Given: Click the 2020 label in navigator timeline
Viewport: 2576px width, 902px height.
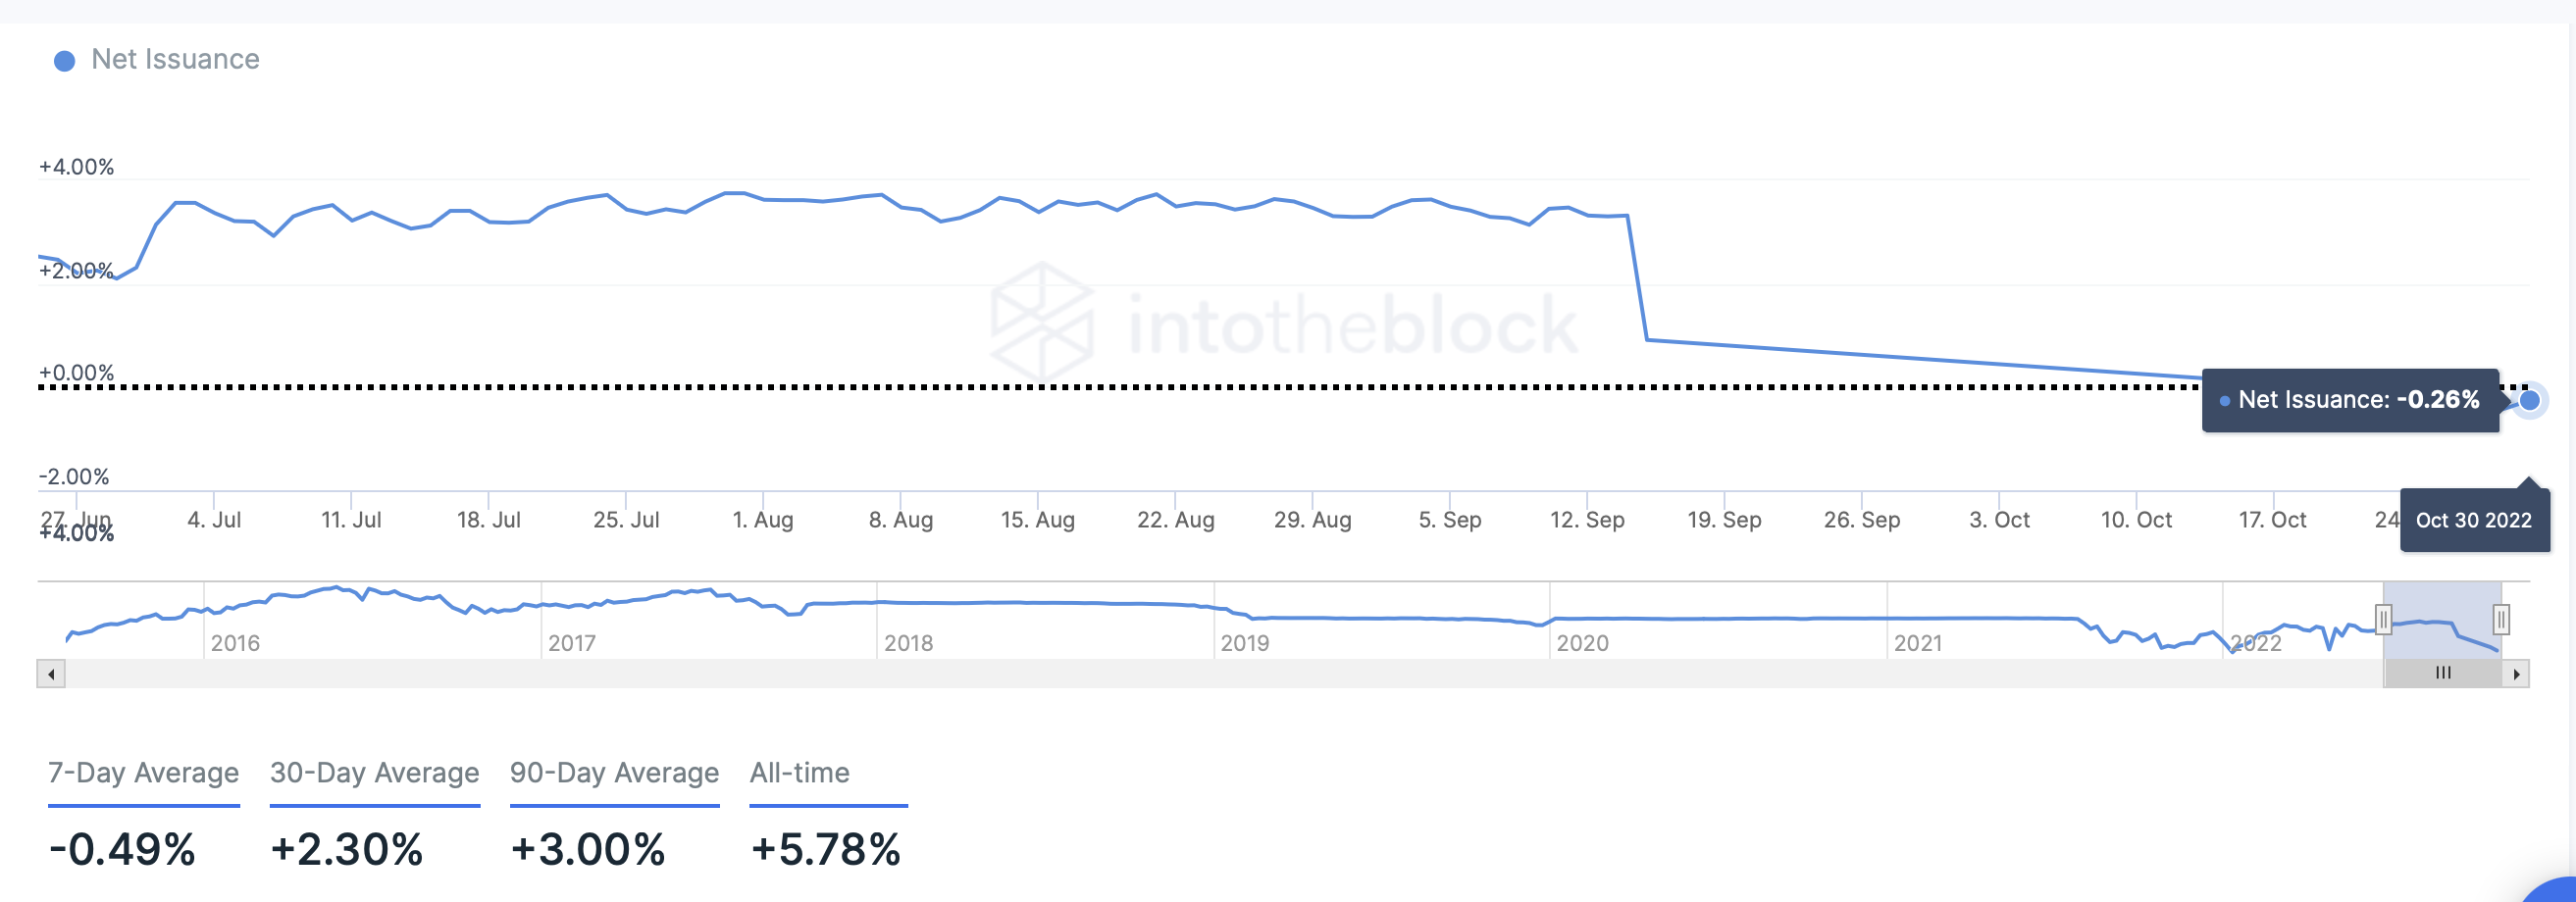Looking at the screenshot, I should pyautogui.click(x=1582, y=643).
